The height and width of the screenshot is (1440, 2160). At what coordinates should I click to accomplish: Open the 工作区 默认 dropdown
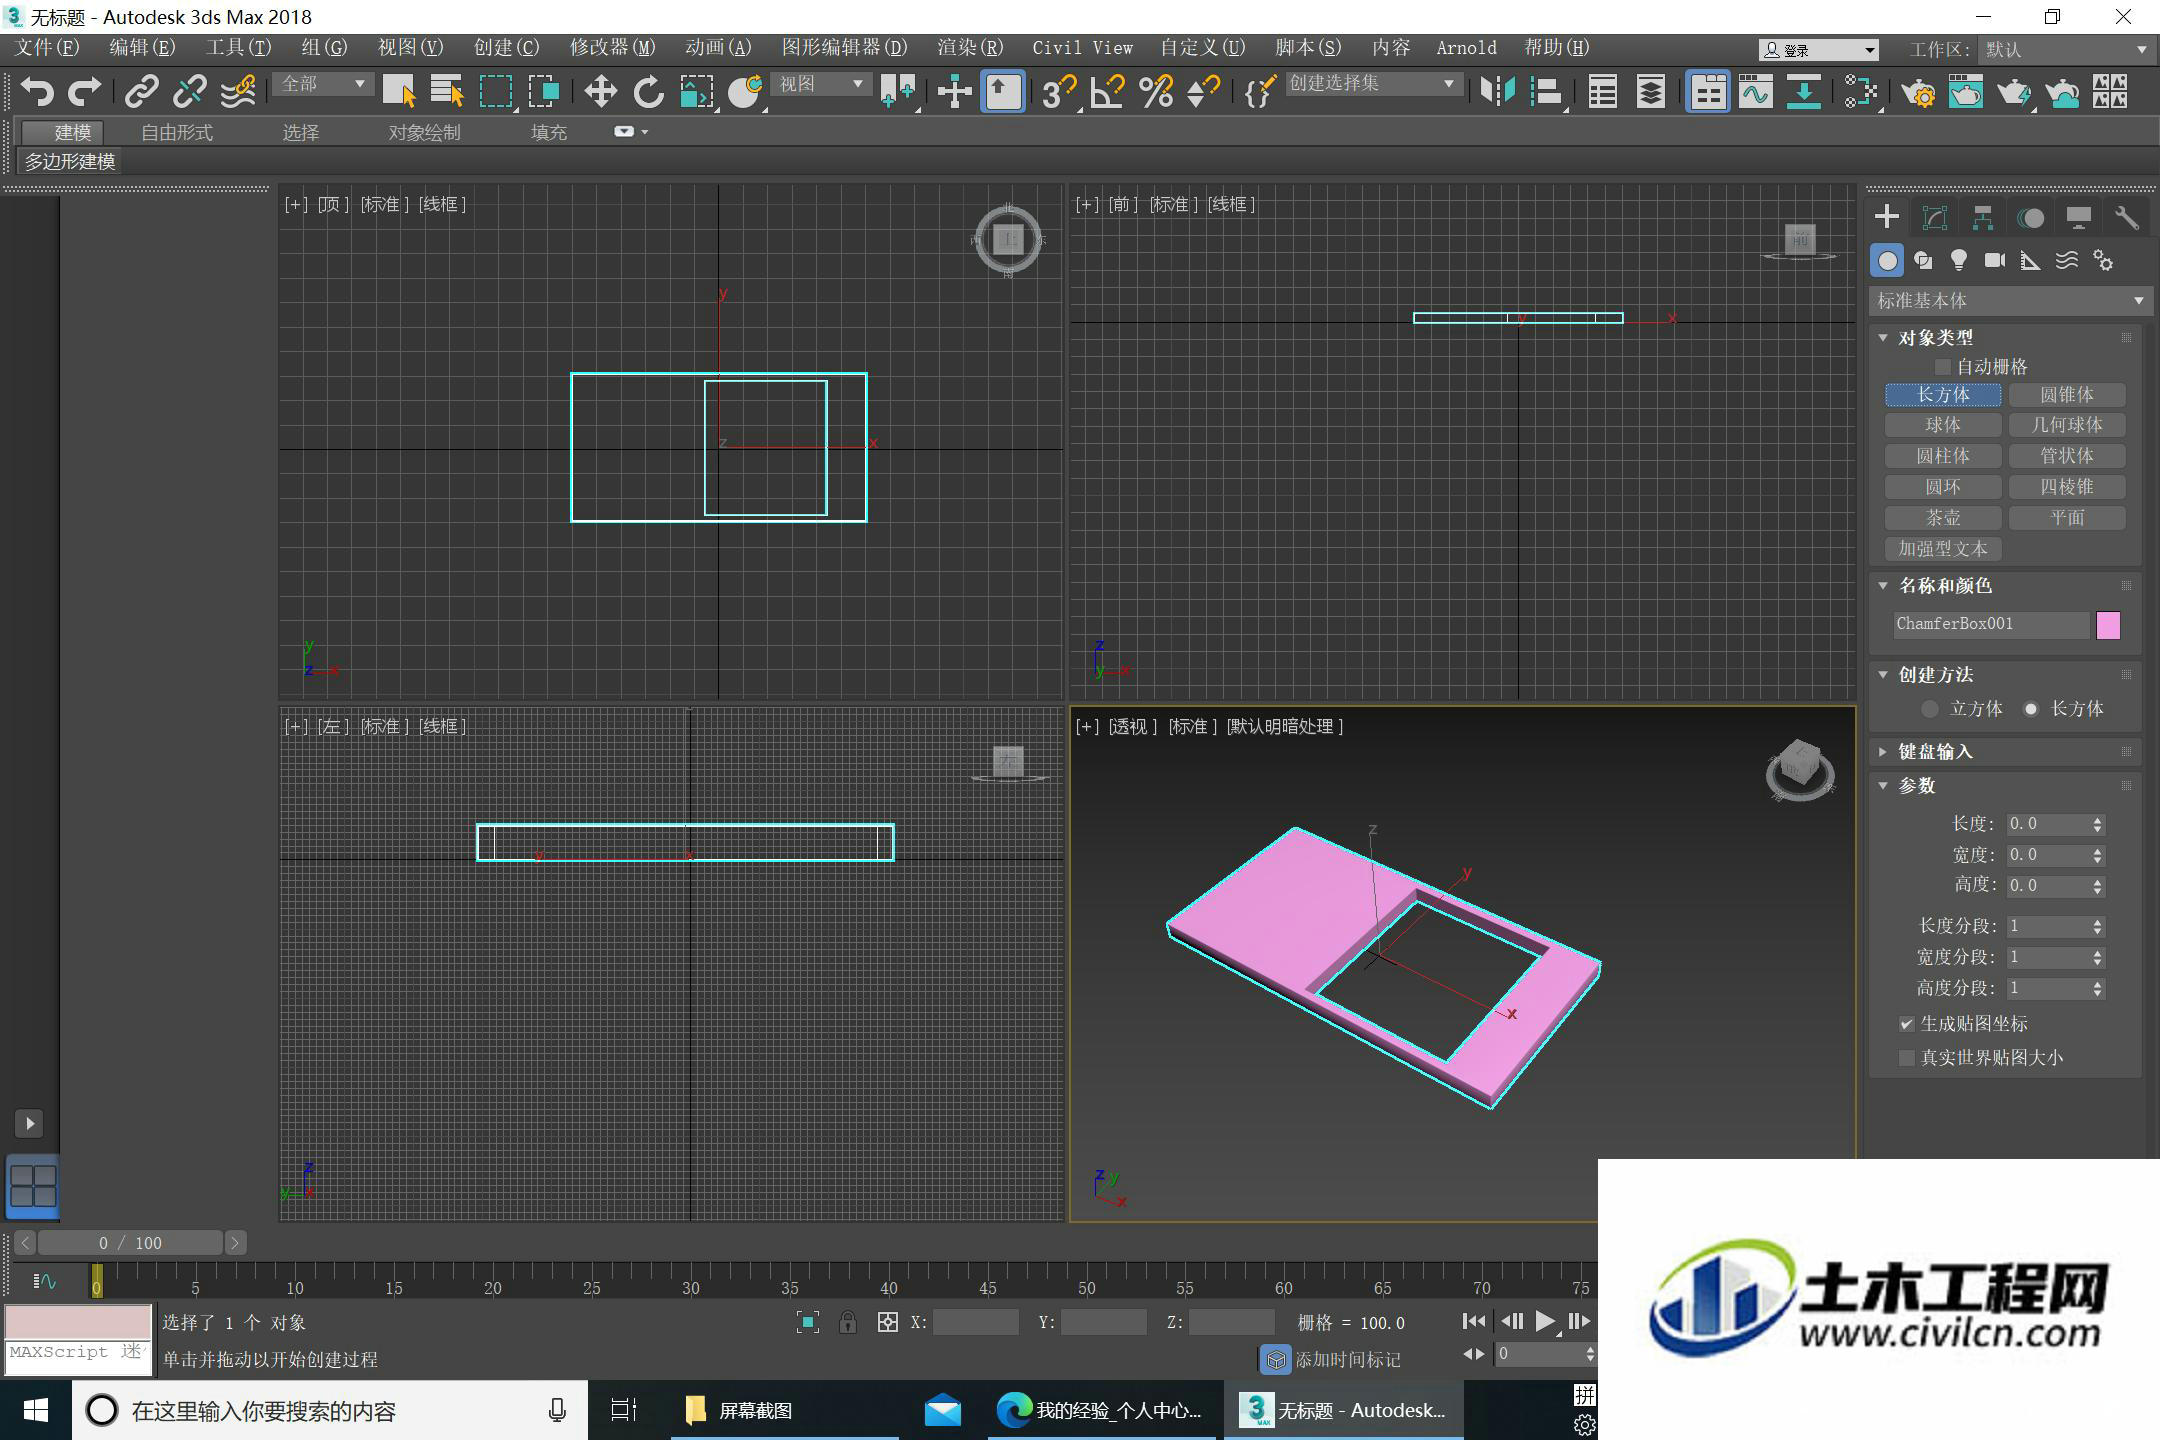[x=2066, y=49]
